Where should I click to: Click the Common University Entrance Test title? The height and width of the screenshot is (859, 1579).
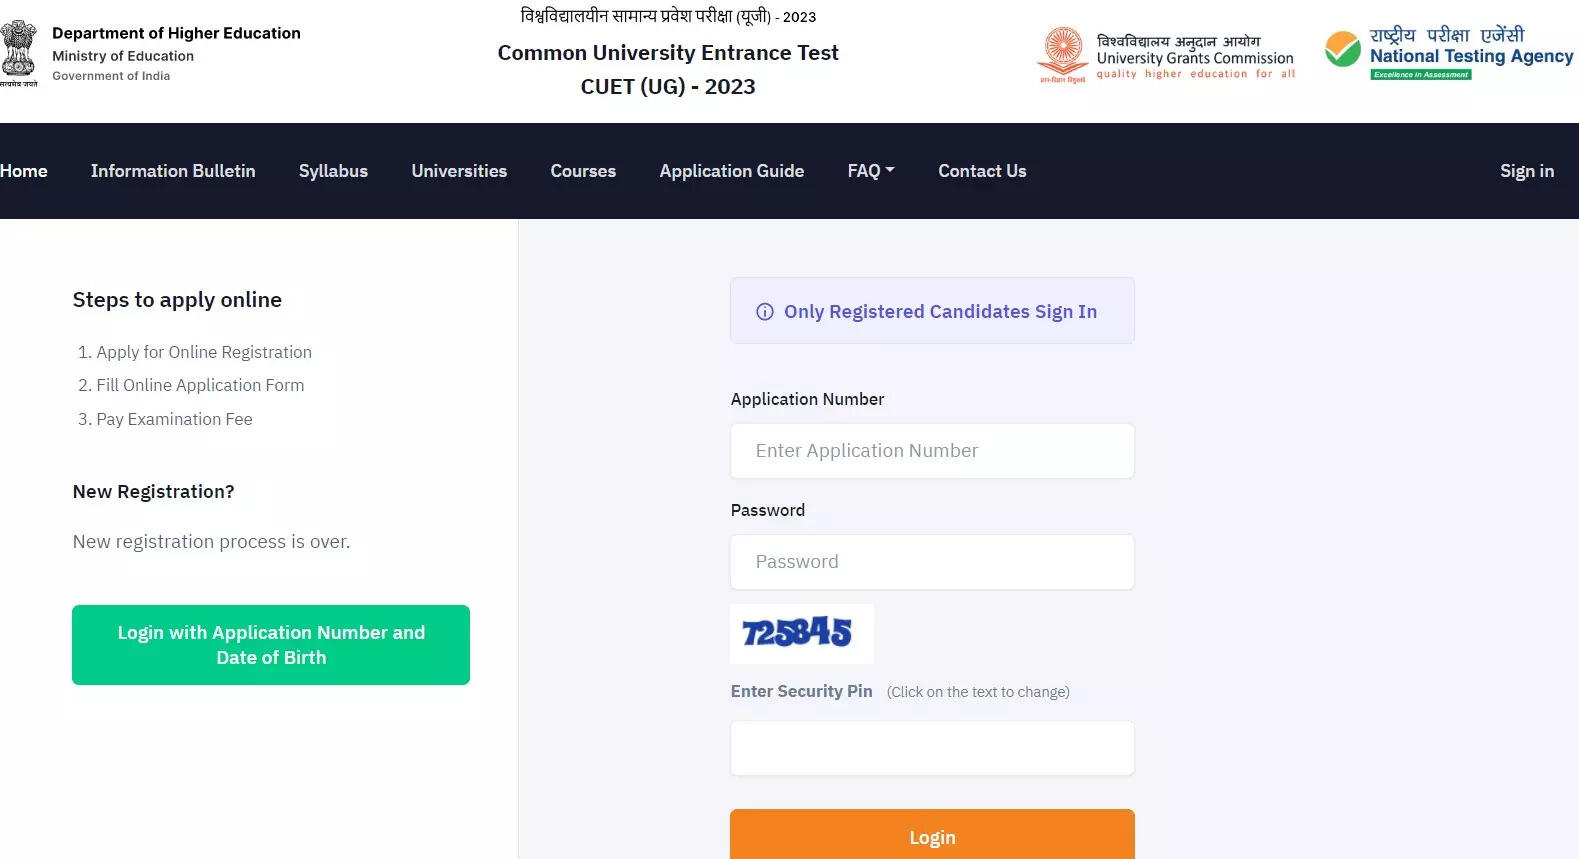tap(668, 53)
